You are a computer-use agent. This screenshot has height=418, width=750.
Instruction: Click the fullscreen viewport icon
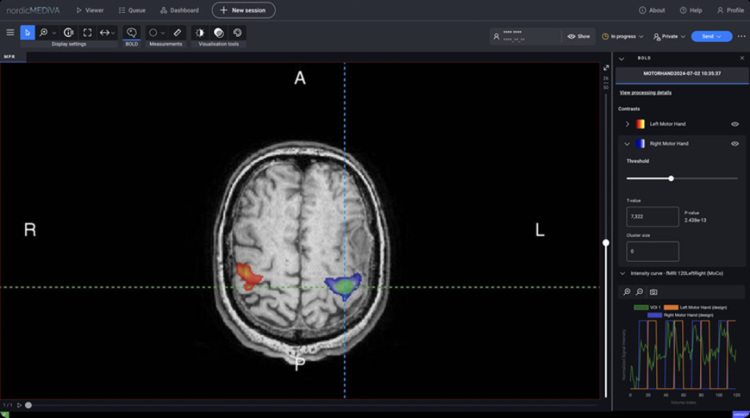click(x=87, y=32)
